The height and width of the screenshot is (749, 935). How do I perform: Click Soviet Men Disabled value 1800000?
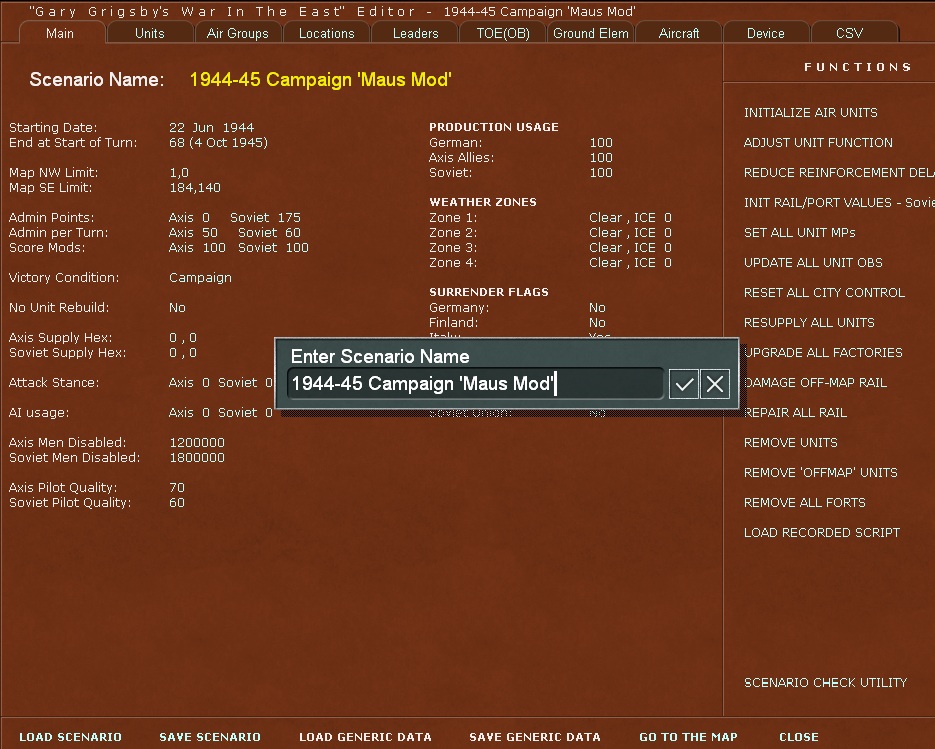(x=197, y=457)
